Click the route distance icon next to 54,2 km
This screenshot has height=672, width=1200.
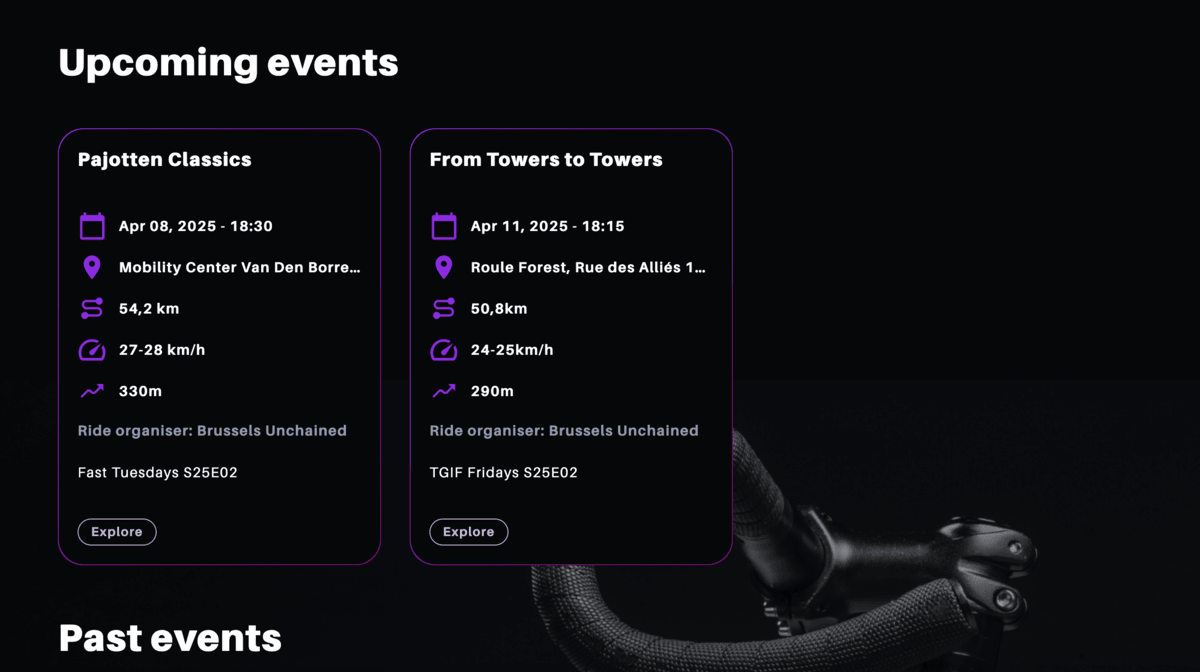(92, 309)
